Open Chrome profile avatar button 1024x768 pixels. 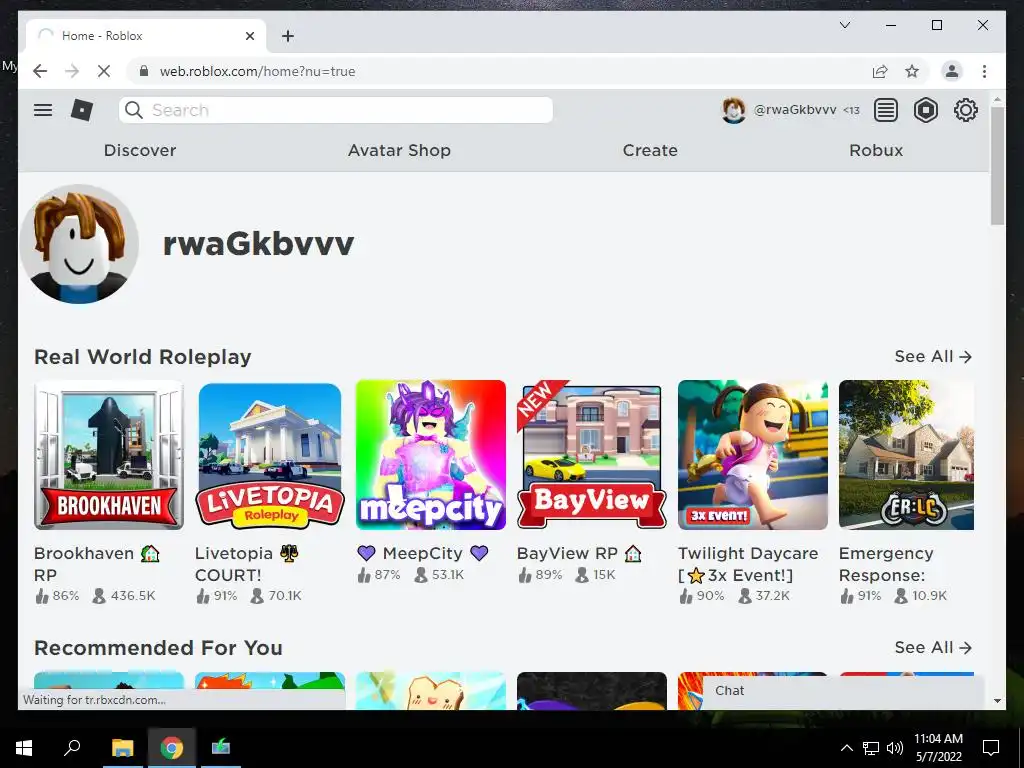coord(952,71)
